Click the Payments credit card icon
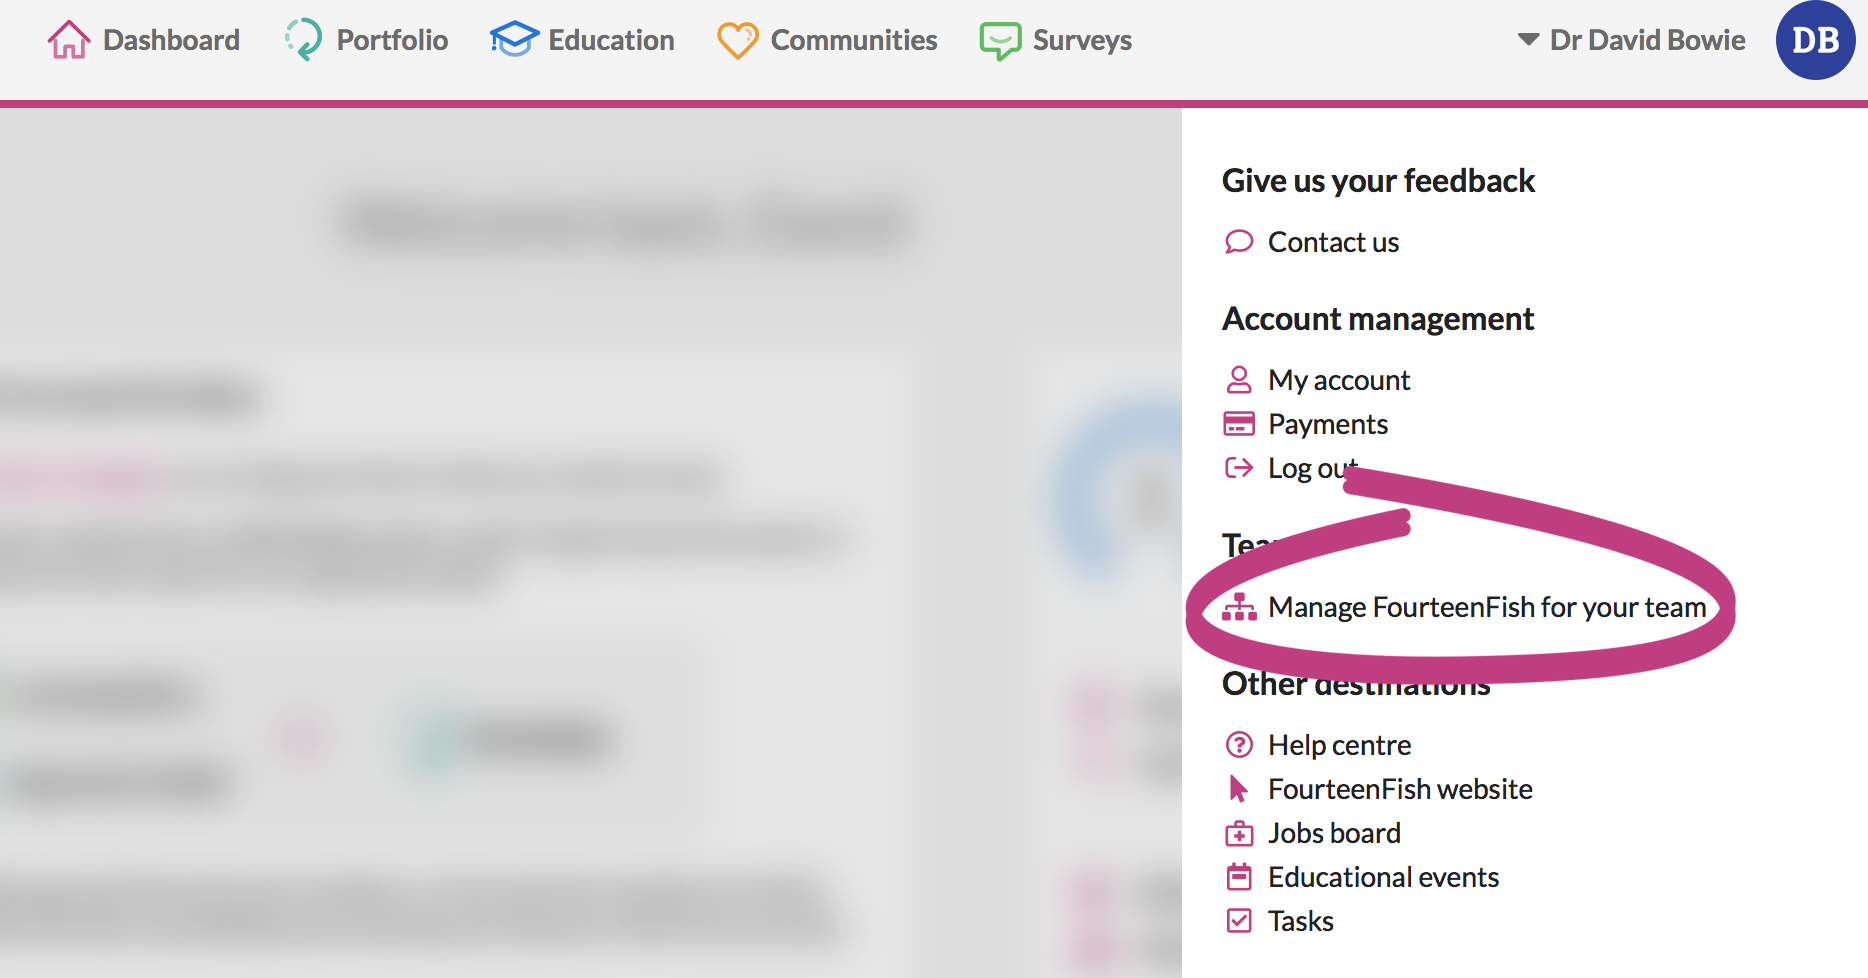 click(1239, 424)
